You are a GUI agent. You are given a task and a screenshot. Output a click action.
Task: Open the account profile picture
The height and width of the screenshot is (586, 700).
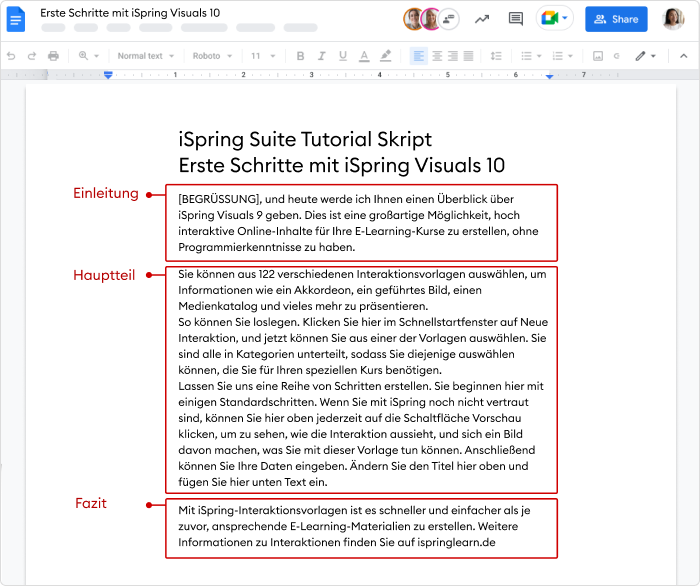673,19
